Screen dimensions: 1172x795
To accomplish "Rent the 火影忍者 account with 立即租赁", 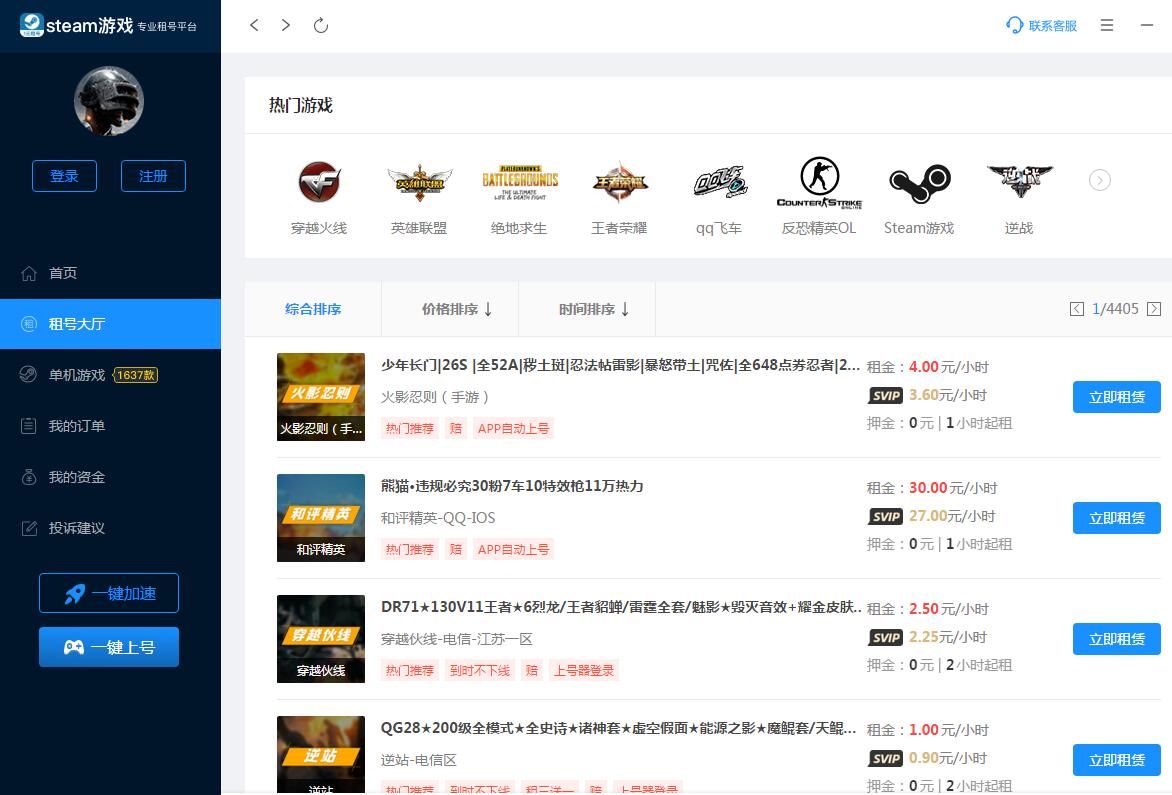I will 1116,396.
